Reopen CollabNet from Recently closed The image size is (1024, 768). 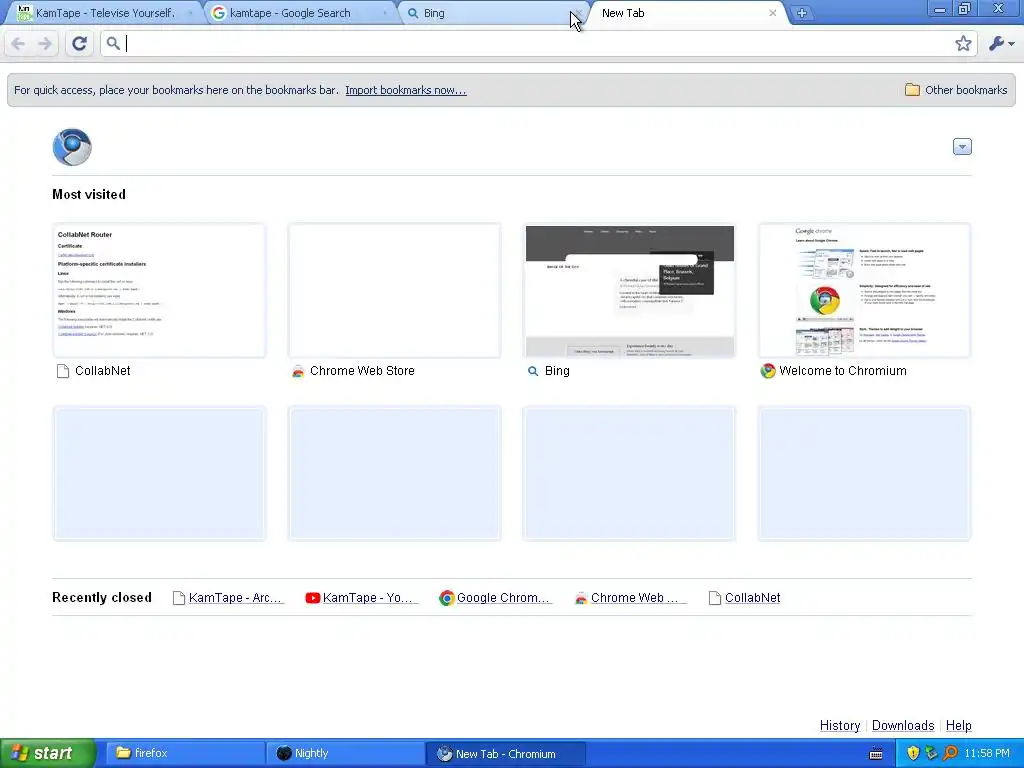pos(744,598)
